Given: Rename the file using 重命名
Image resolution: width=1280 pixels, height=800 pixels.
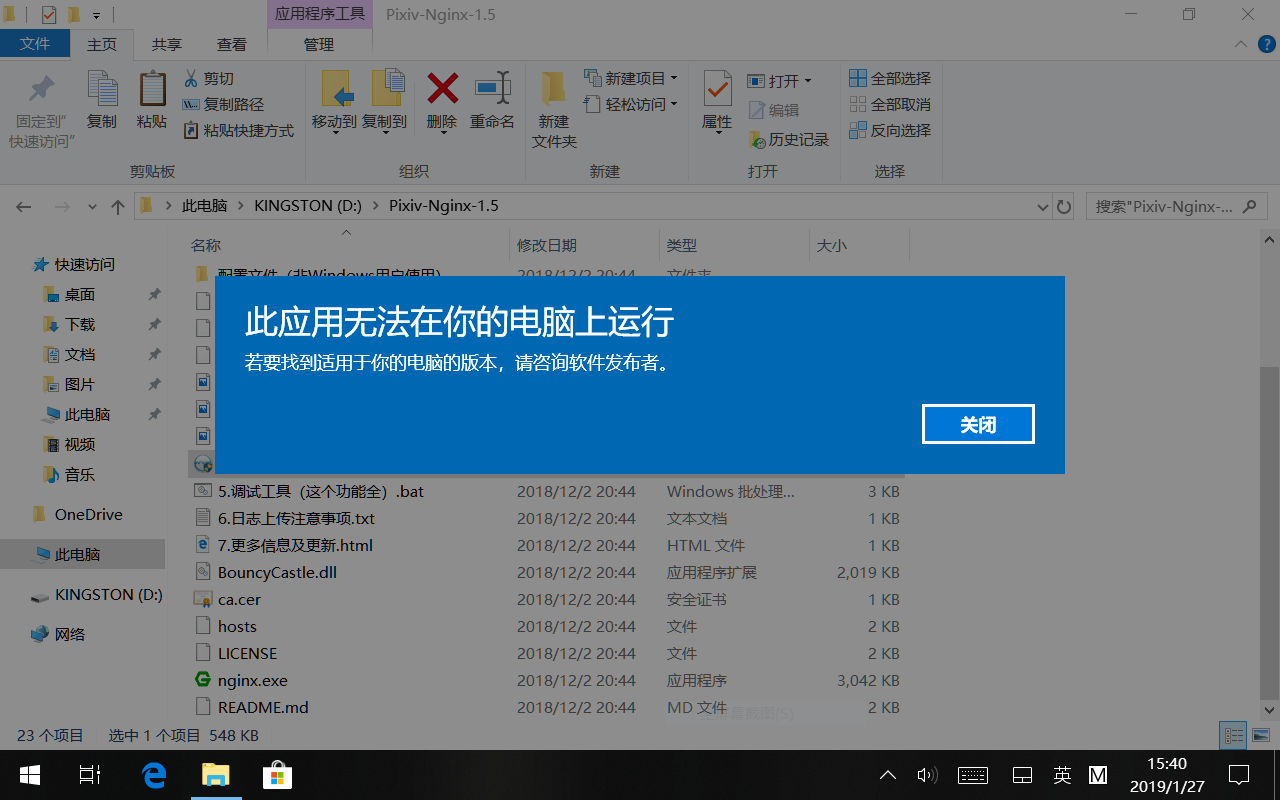Looking at the screenshot, I should (x=492, y=100).
